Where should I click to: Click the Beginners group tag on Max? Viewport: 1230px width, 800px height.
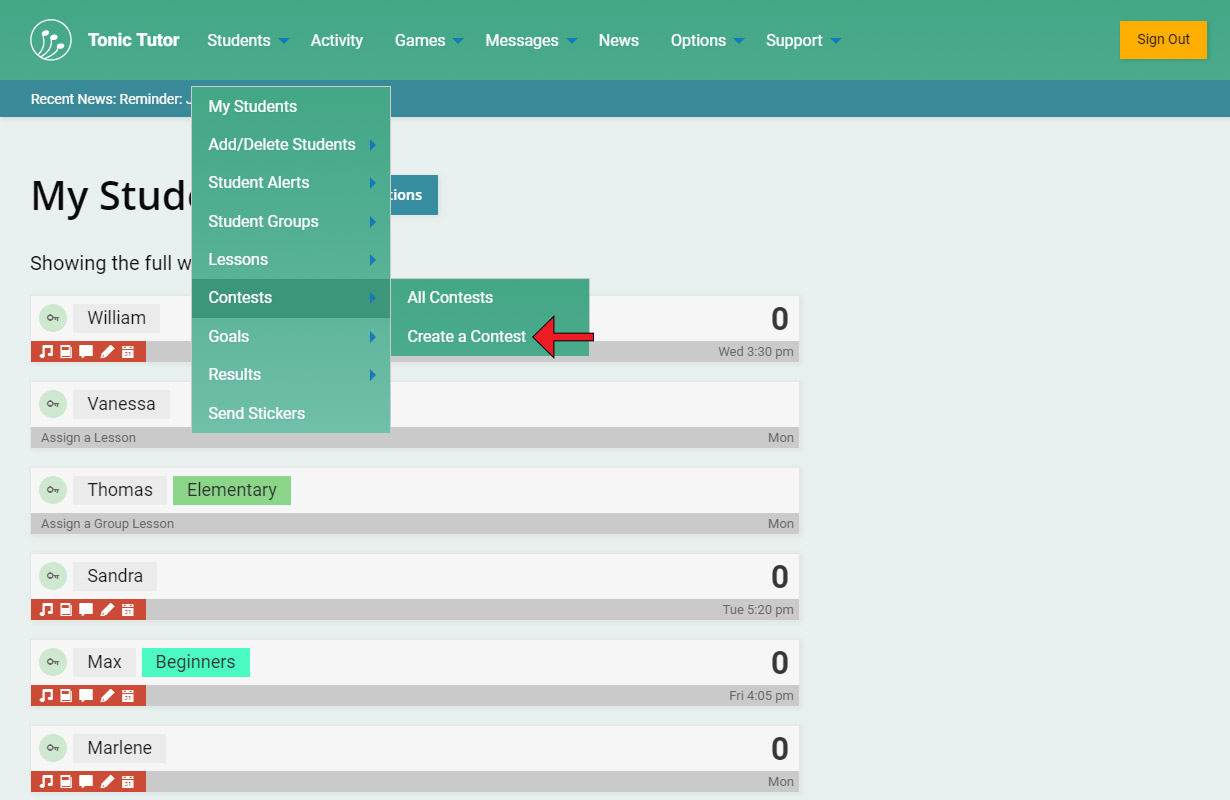[x=195, y=662]
